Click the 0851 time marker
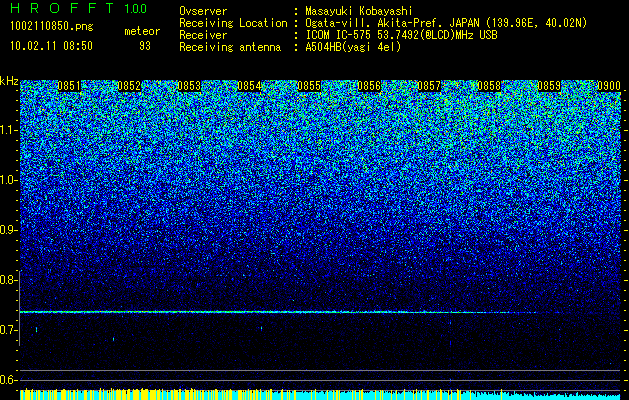The height and width of the screenshot is (400, 629). (x=69, y=86)
